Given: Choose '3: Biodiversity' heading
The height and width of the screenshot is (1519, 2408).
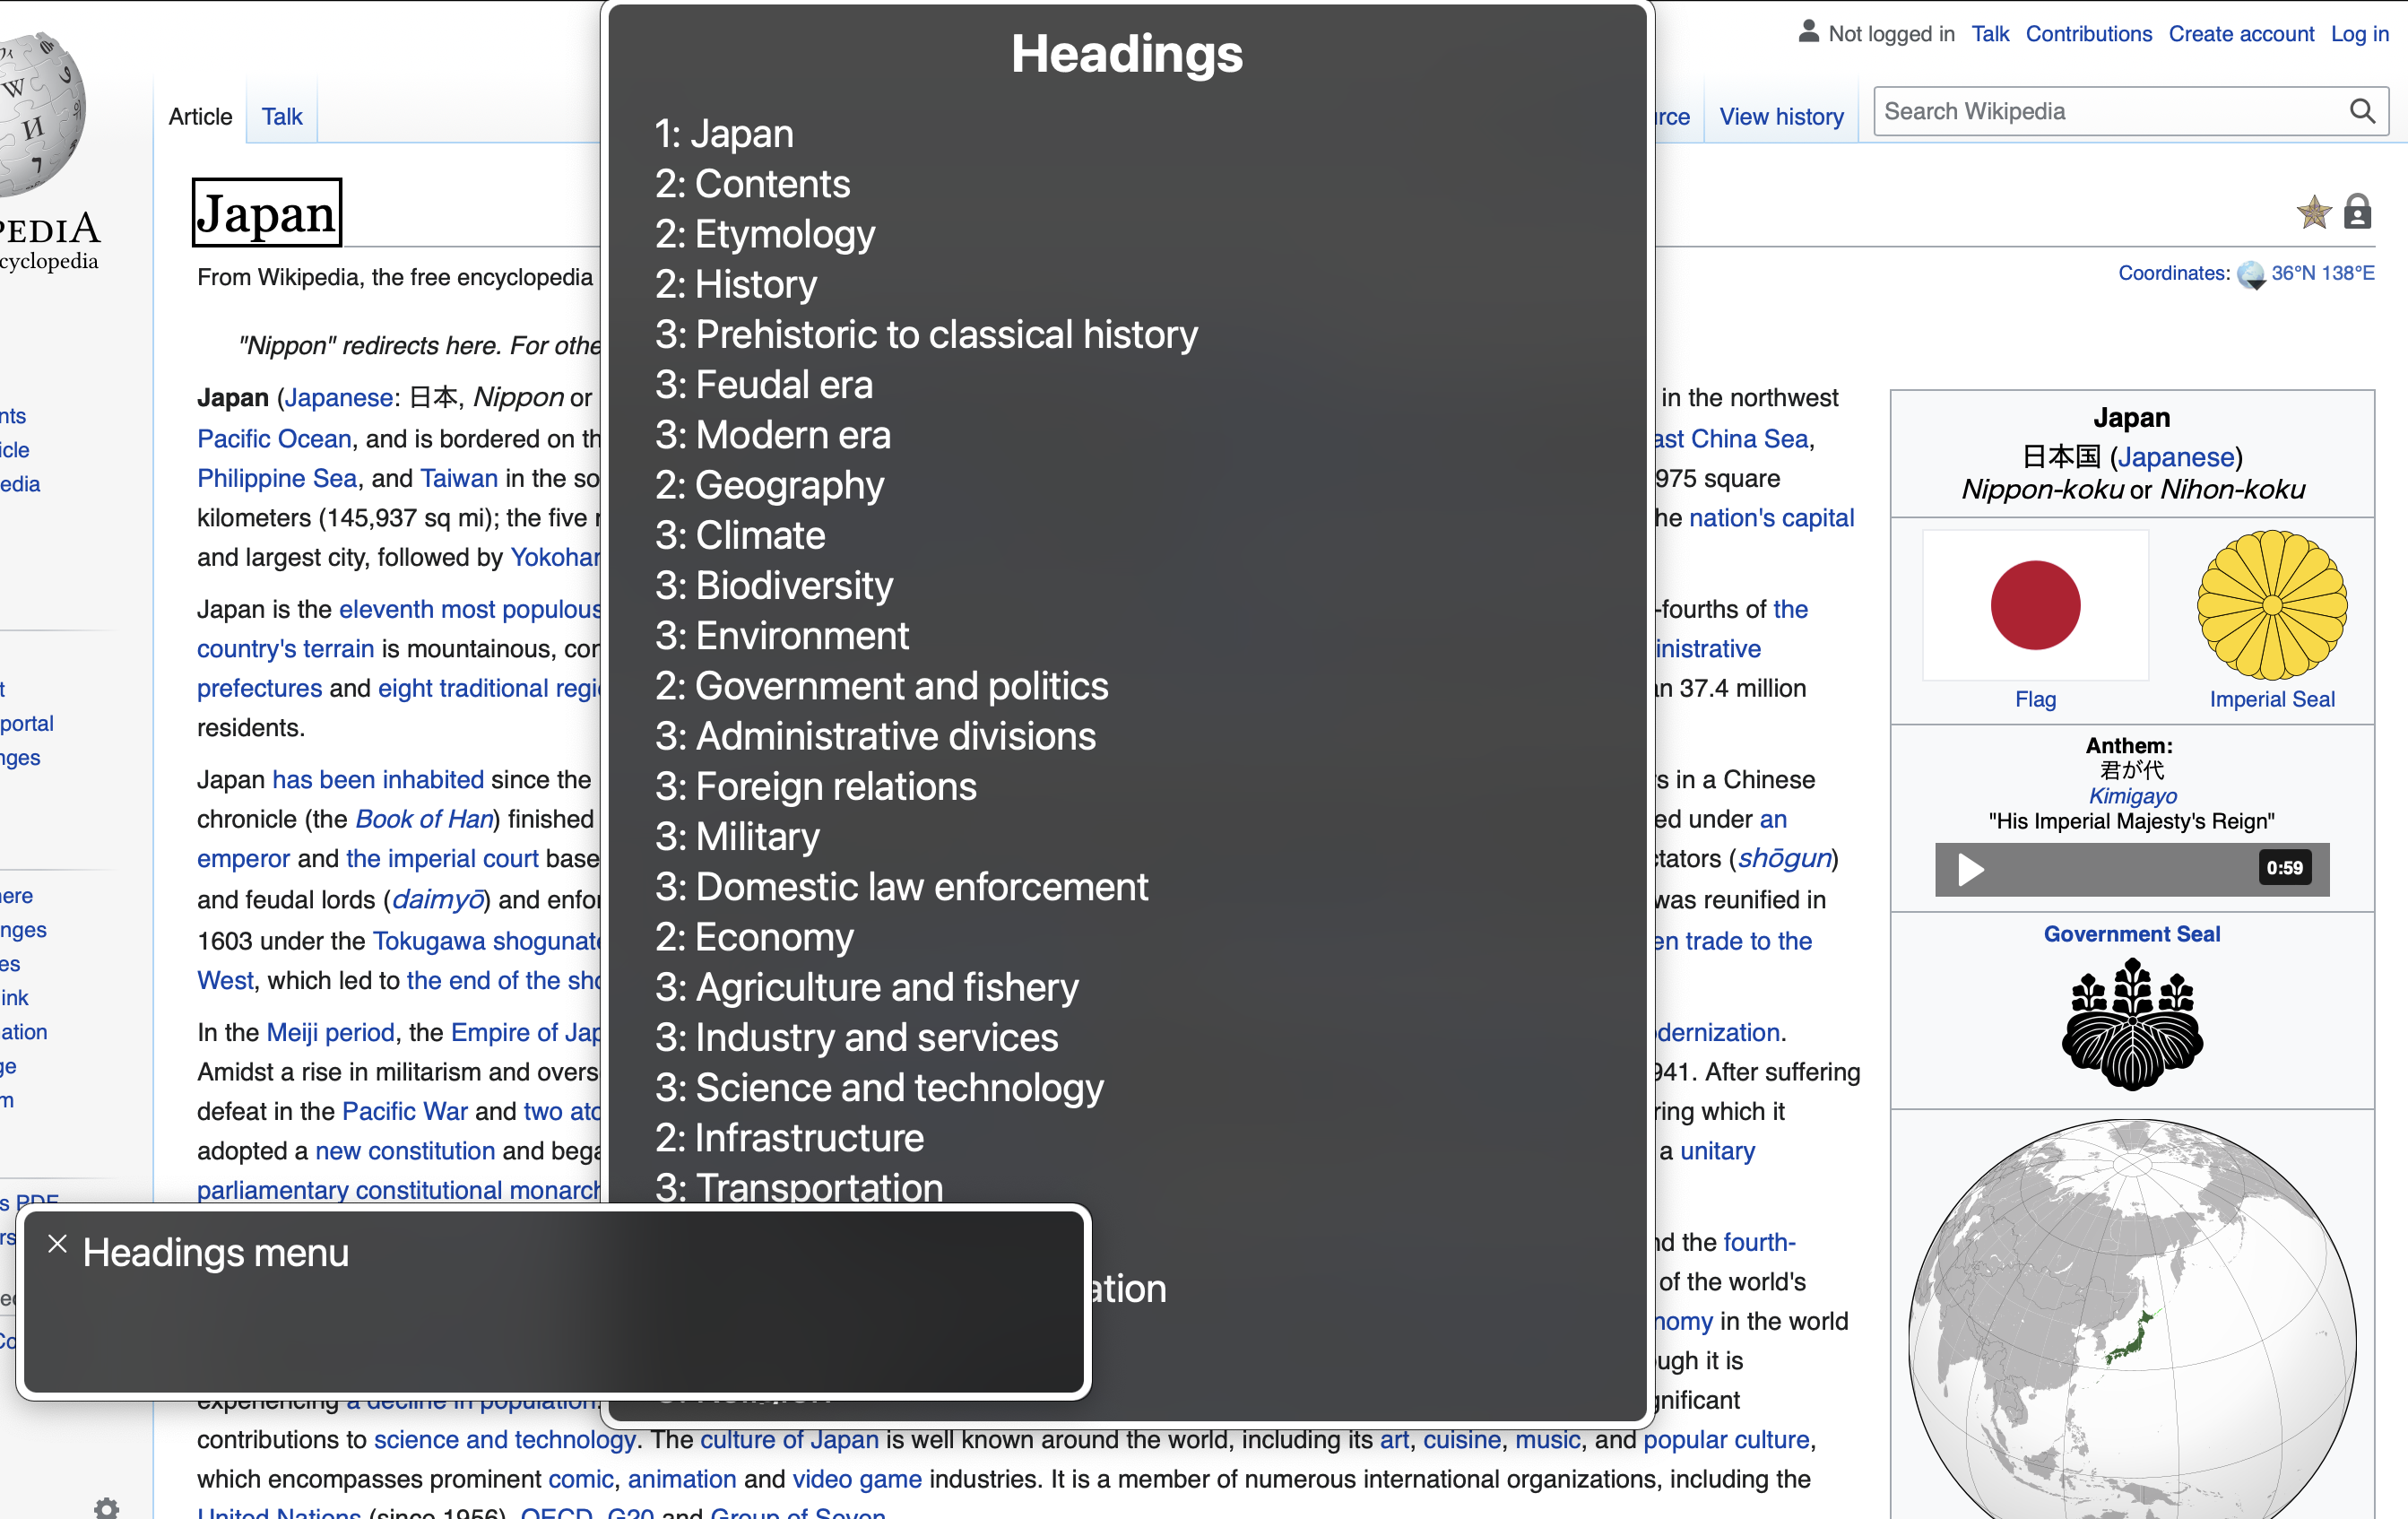Looking at the screenshot, I should 774,585.
